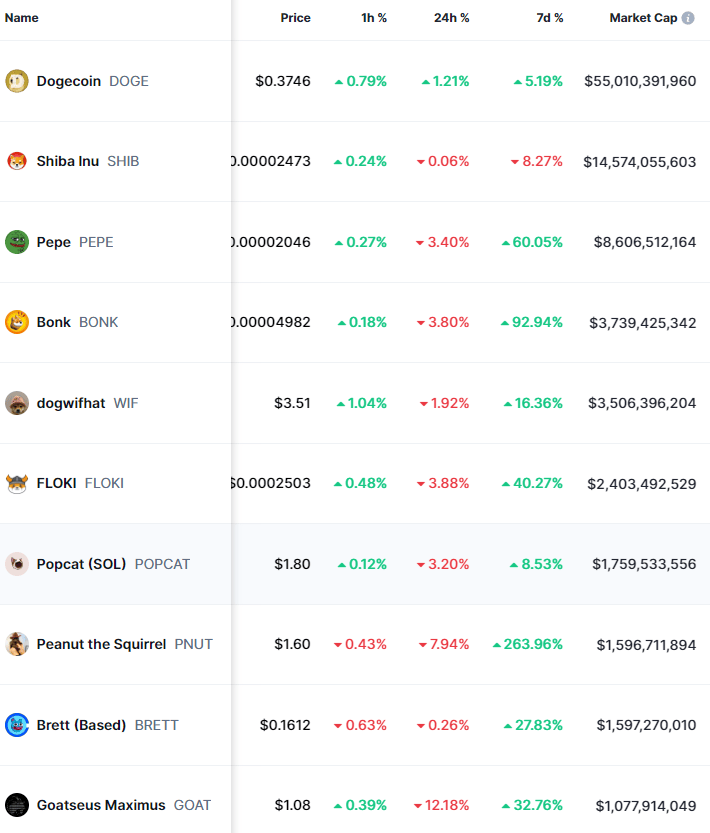Screen dimensions: 710x833
Task: Click the Dogecoin coin logo icon
Action: coord(17,81)
